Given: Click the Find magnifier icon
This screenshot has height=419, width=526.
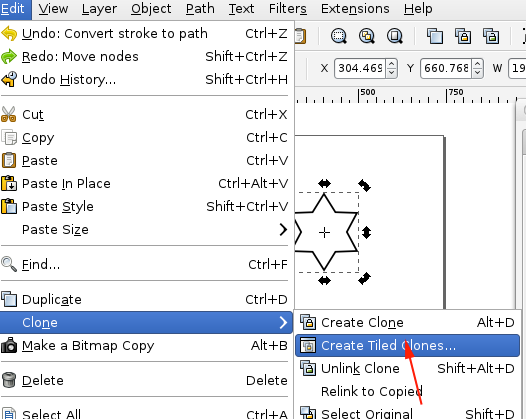Looking at the screenshot, I should (x=9, y=264).
